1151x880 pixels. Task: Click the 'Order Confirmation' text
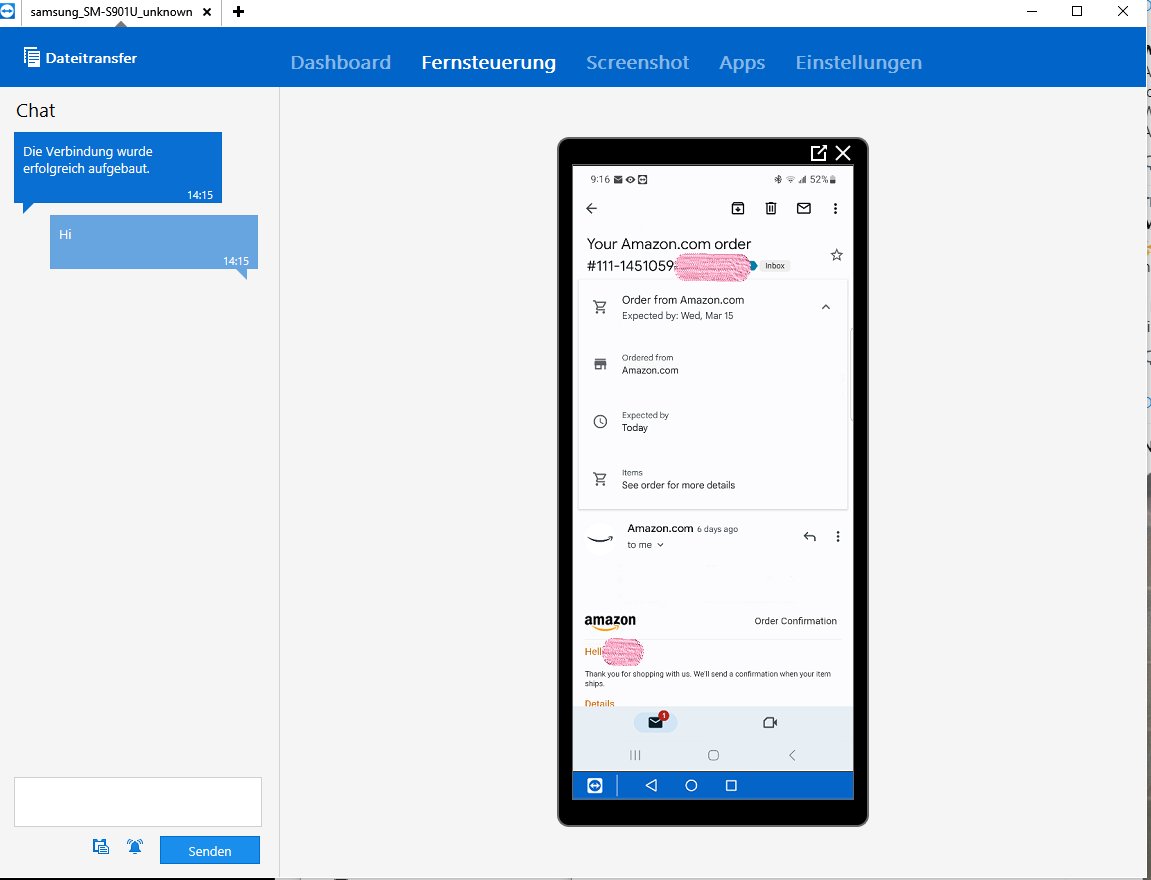point(796,621)
